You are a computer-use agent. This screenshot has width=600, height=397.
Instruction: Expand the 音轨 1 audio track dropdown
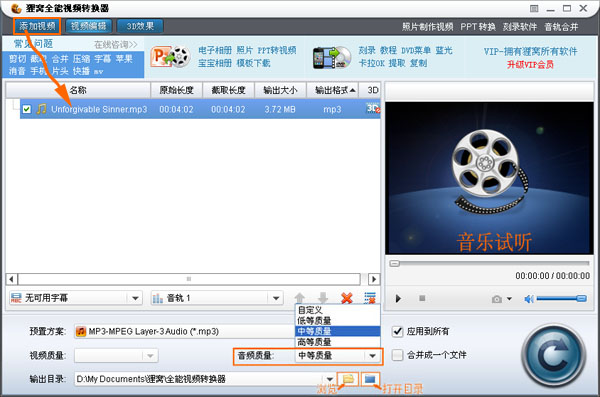217,298
